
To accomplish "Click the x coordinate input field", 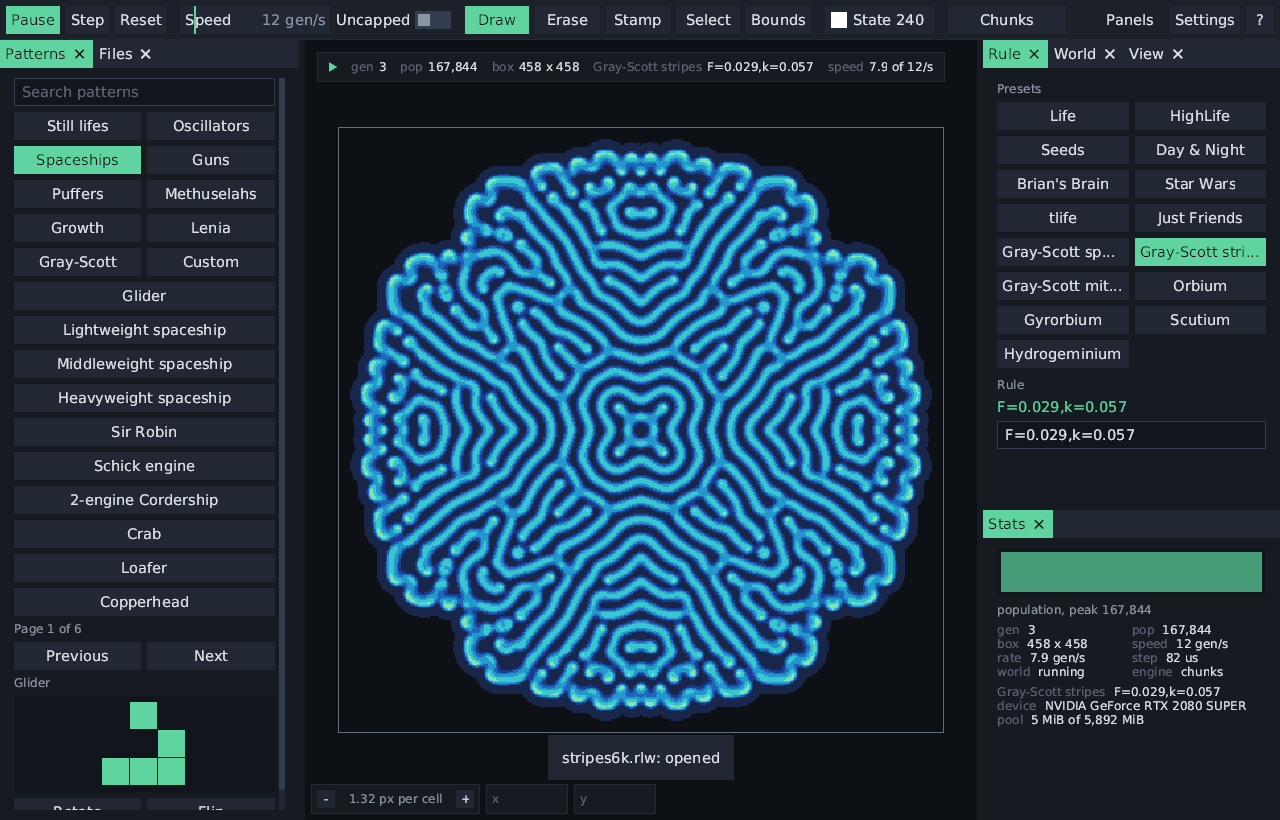I will pyautogui.click(x=527, y=799).
